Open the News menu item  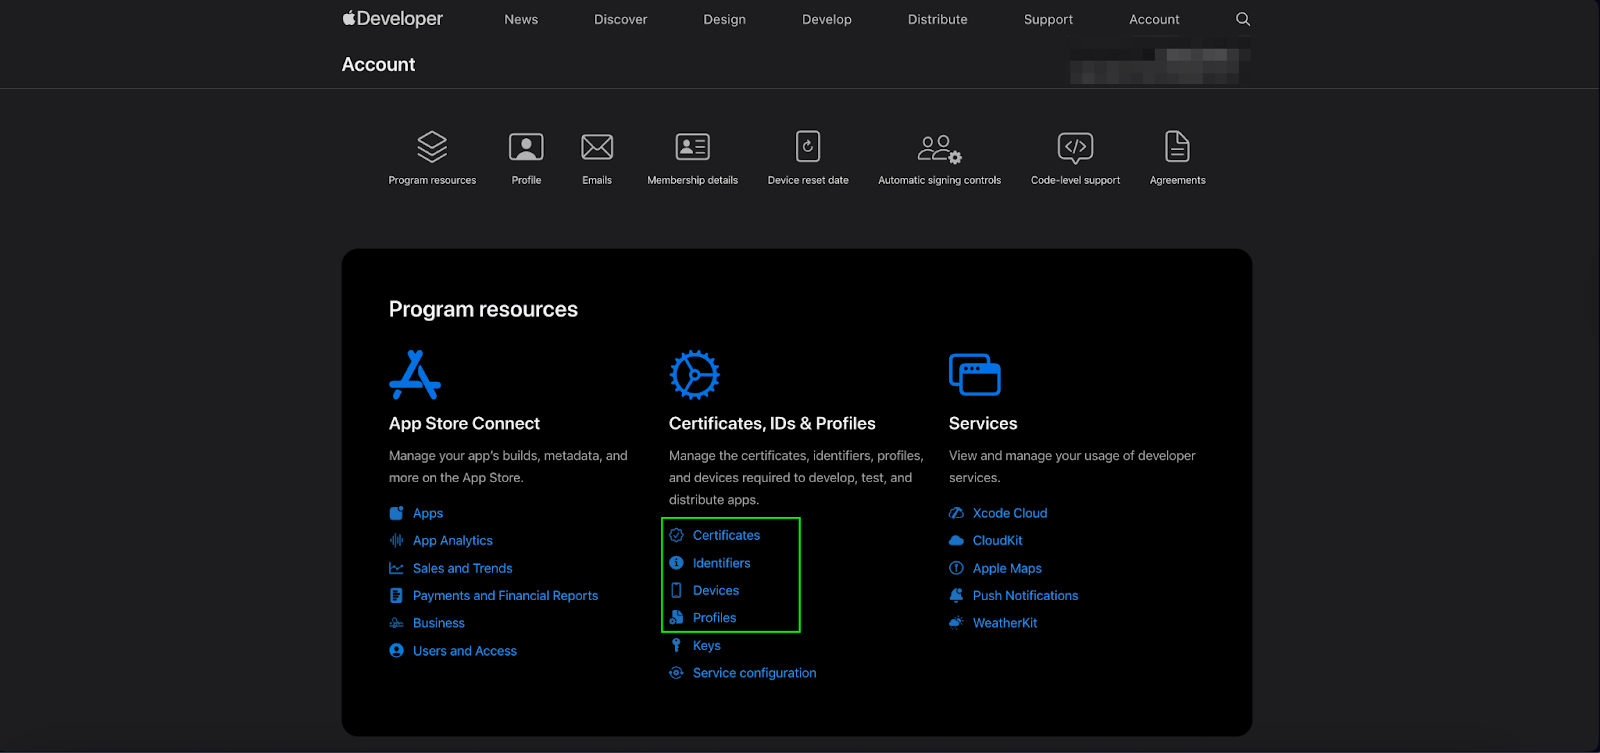pos(521,19)
